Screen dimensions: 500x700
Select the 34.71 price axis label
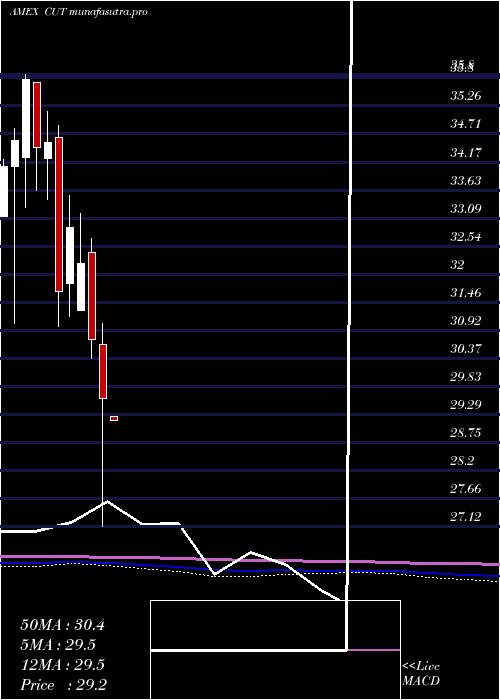point(466,124)
